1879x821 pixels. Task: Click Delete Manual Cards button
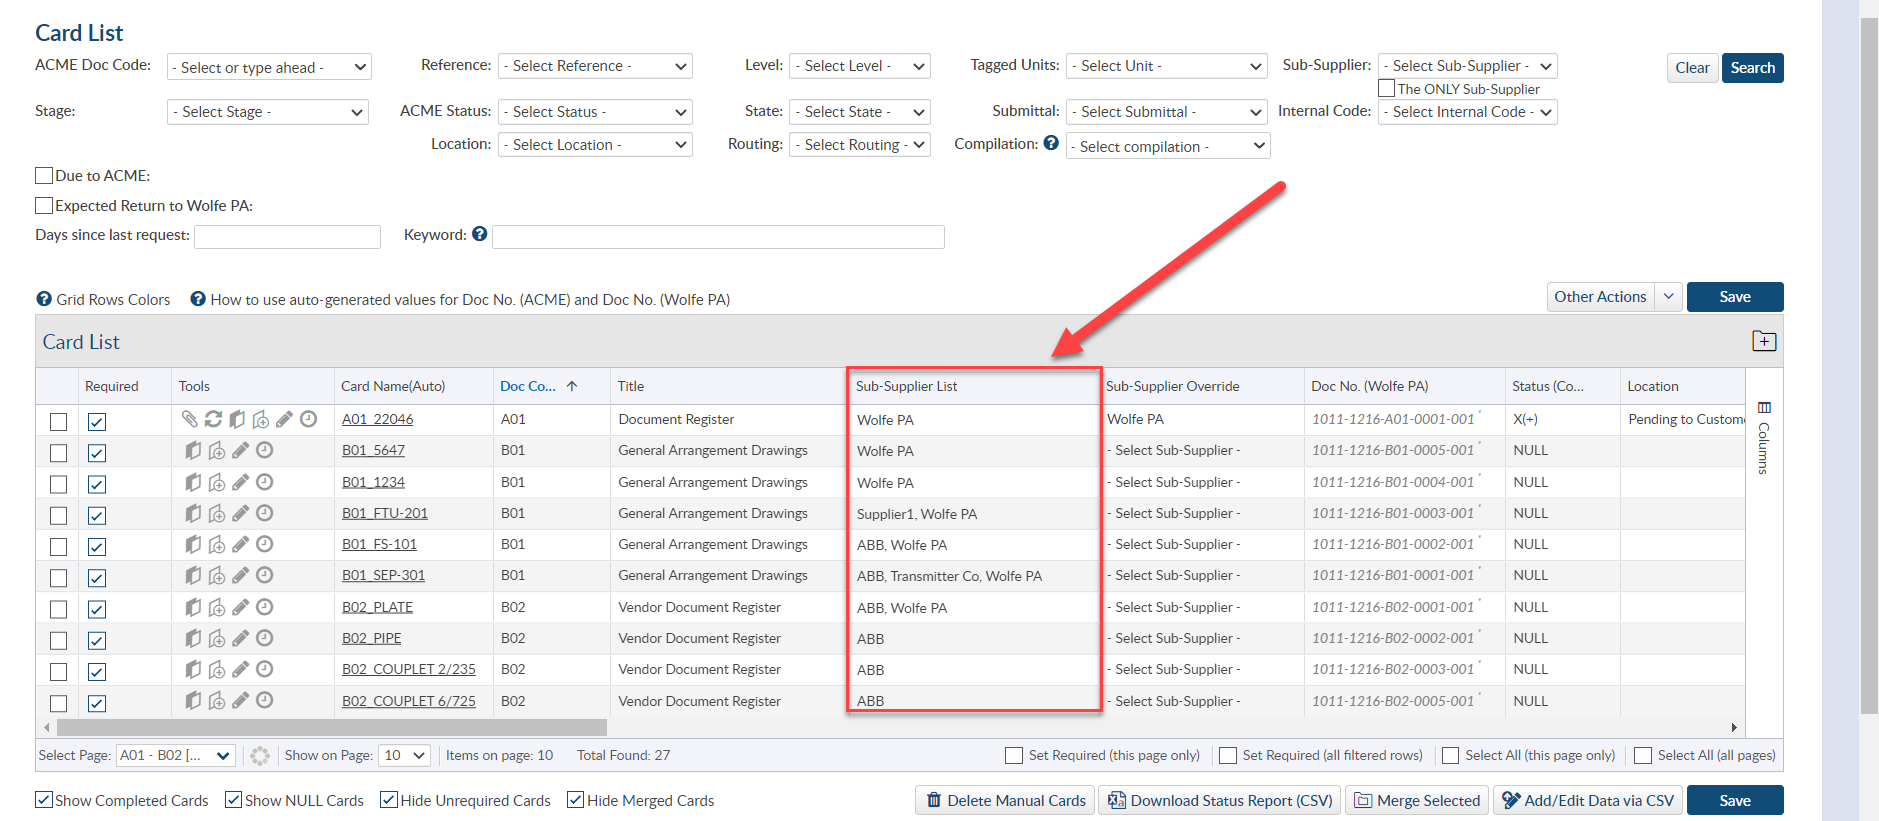click(x=1005, y=800)
